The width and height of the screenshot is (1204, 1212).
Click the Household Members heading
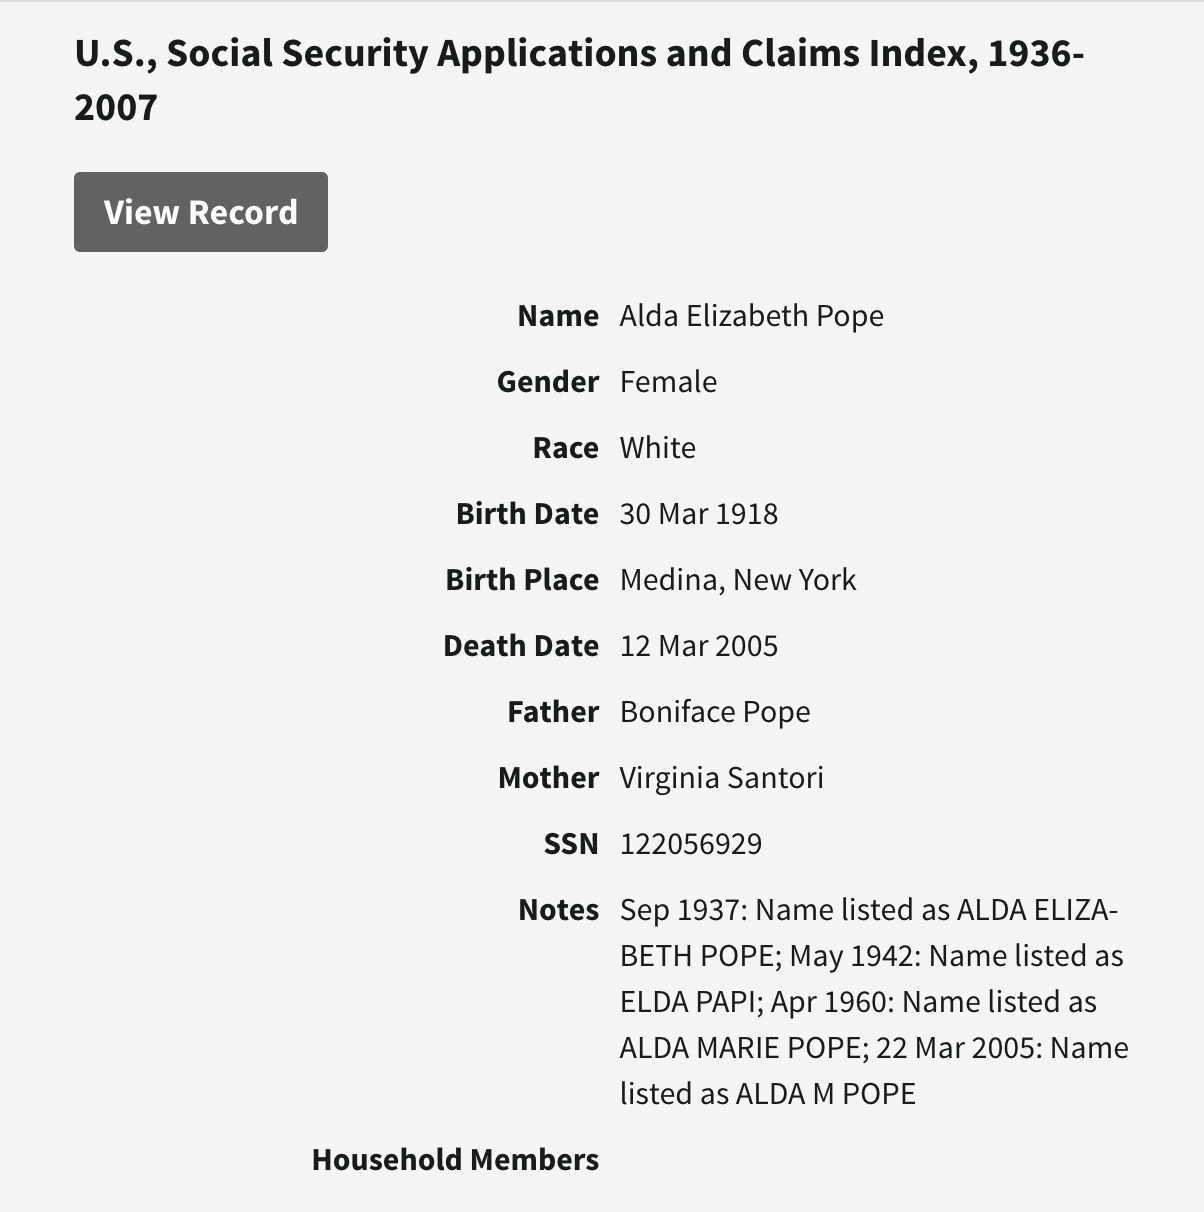[x=455, y=1160]
